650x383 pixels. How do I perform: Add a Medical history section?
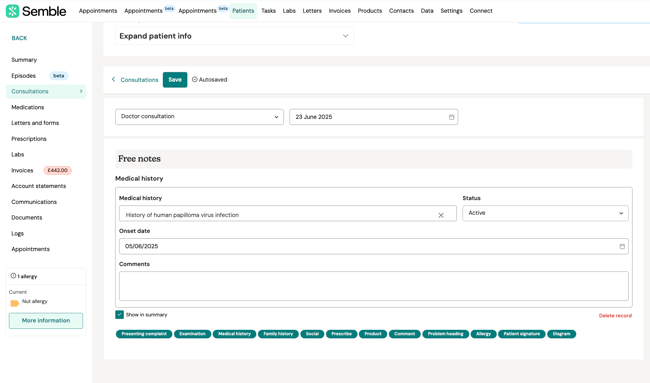[234, 334]
